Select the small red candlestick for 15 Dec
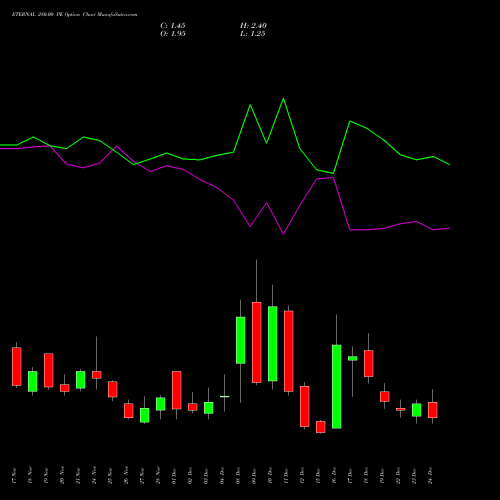The width and height of the screenshot is (500, 500). click(321, 427)
